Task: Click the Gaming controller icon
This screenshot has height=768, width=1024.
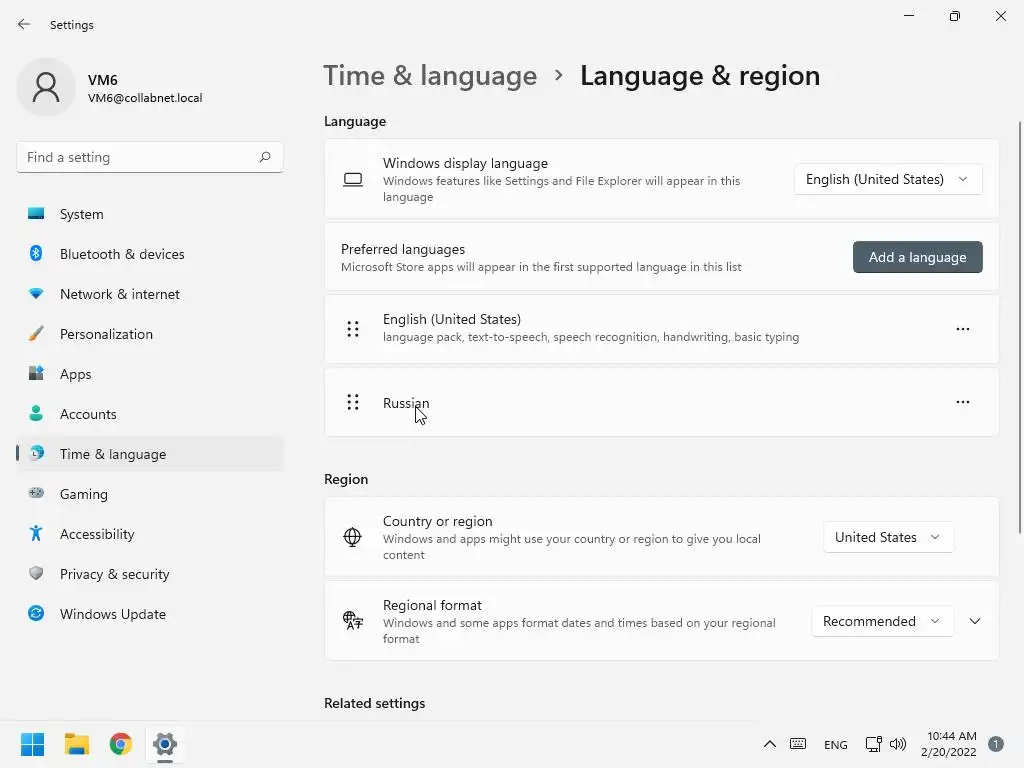Action: 36,493
